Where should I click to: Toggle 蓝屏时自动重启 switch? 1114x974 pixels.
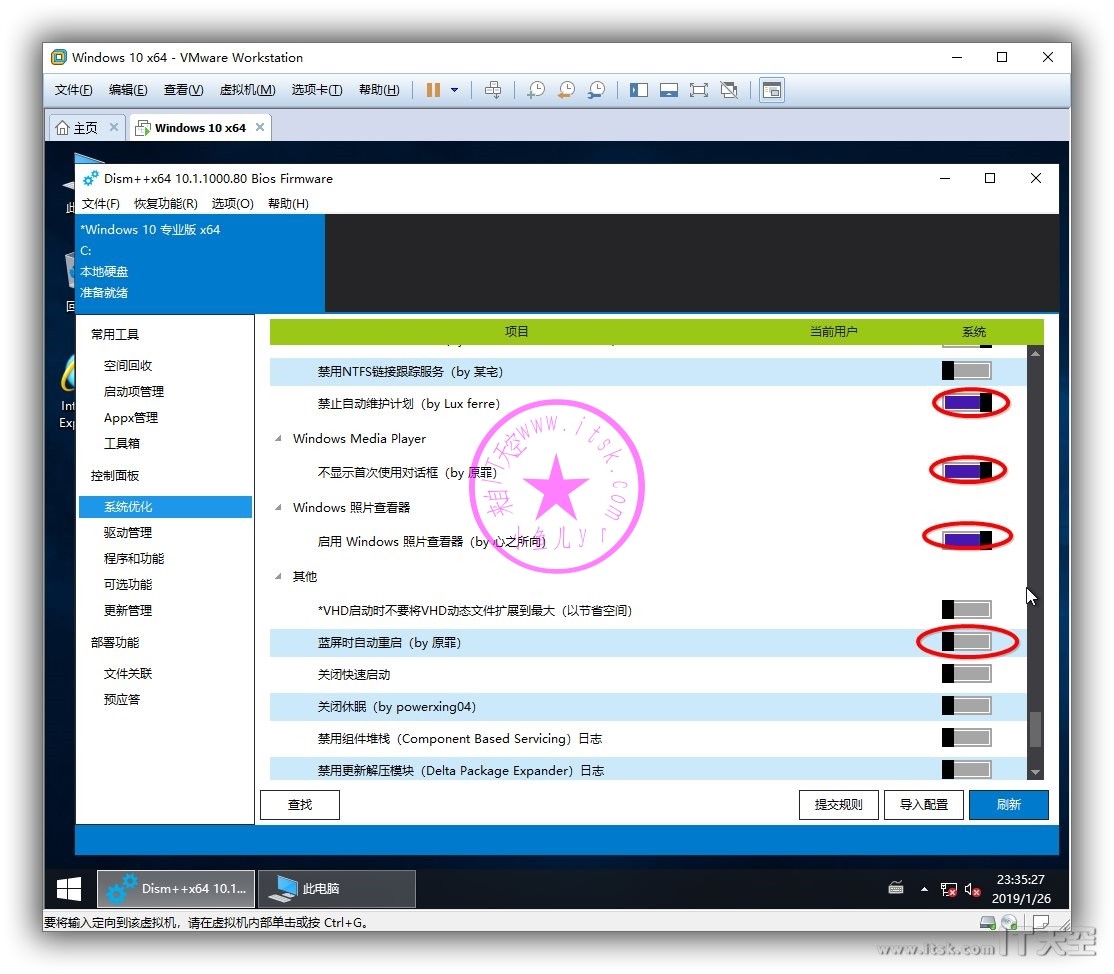point(966,642)
